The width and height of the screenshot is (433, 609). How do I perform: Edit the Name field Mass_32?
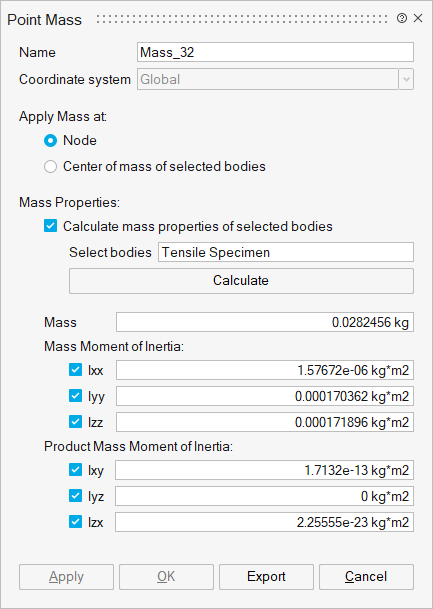tap(275, 52)
